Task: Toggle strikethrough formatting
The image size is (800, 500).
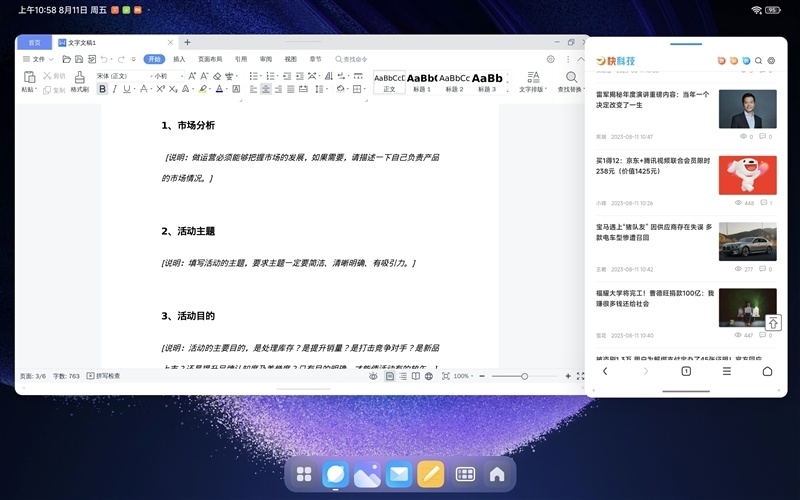Action: pos(144,89)
